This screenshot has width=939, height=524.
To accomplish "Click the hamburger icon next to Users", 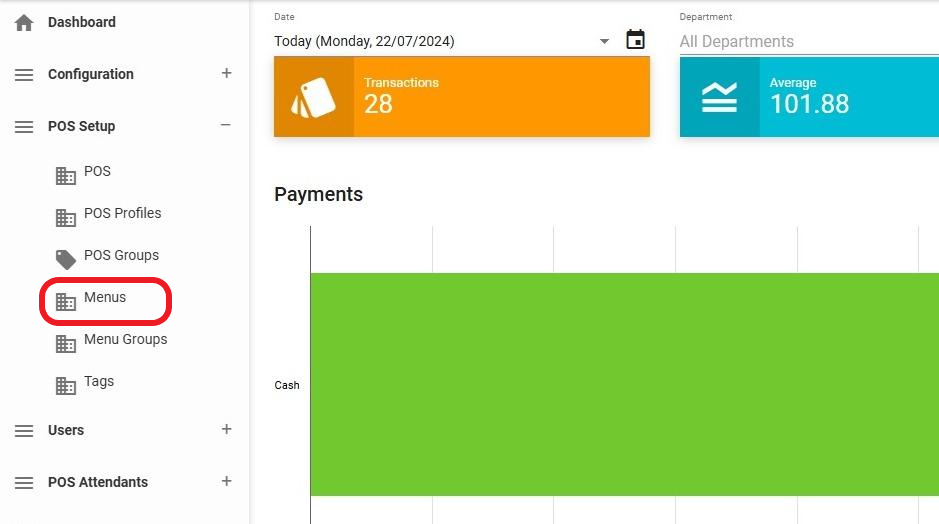I will pyautogui.click(x=24, y=431).
